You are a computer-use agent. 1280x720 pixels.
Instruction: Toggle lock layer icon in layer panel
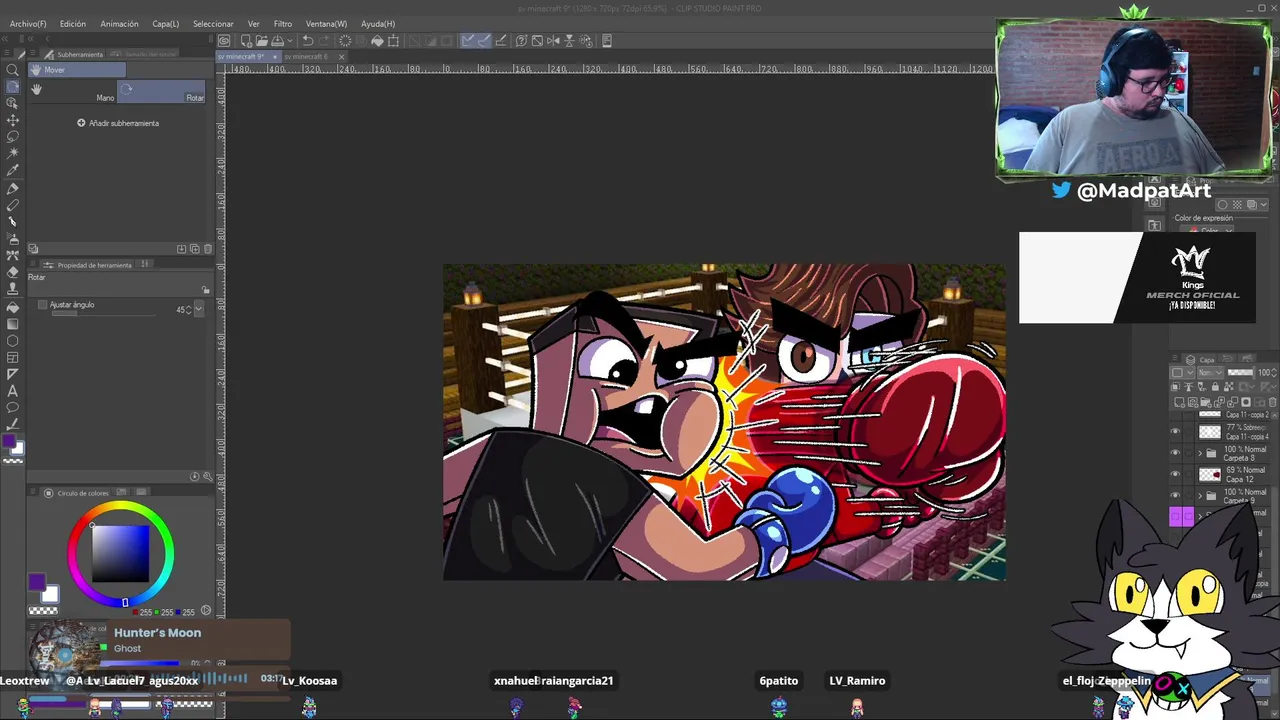(x=1215, y=387)
